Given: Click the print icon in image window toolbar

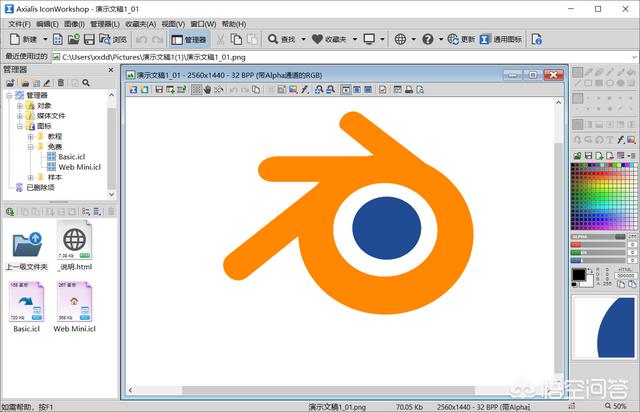Looking at the screenshot, I should click(x=409, y=89).
